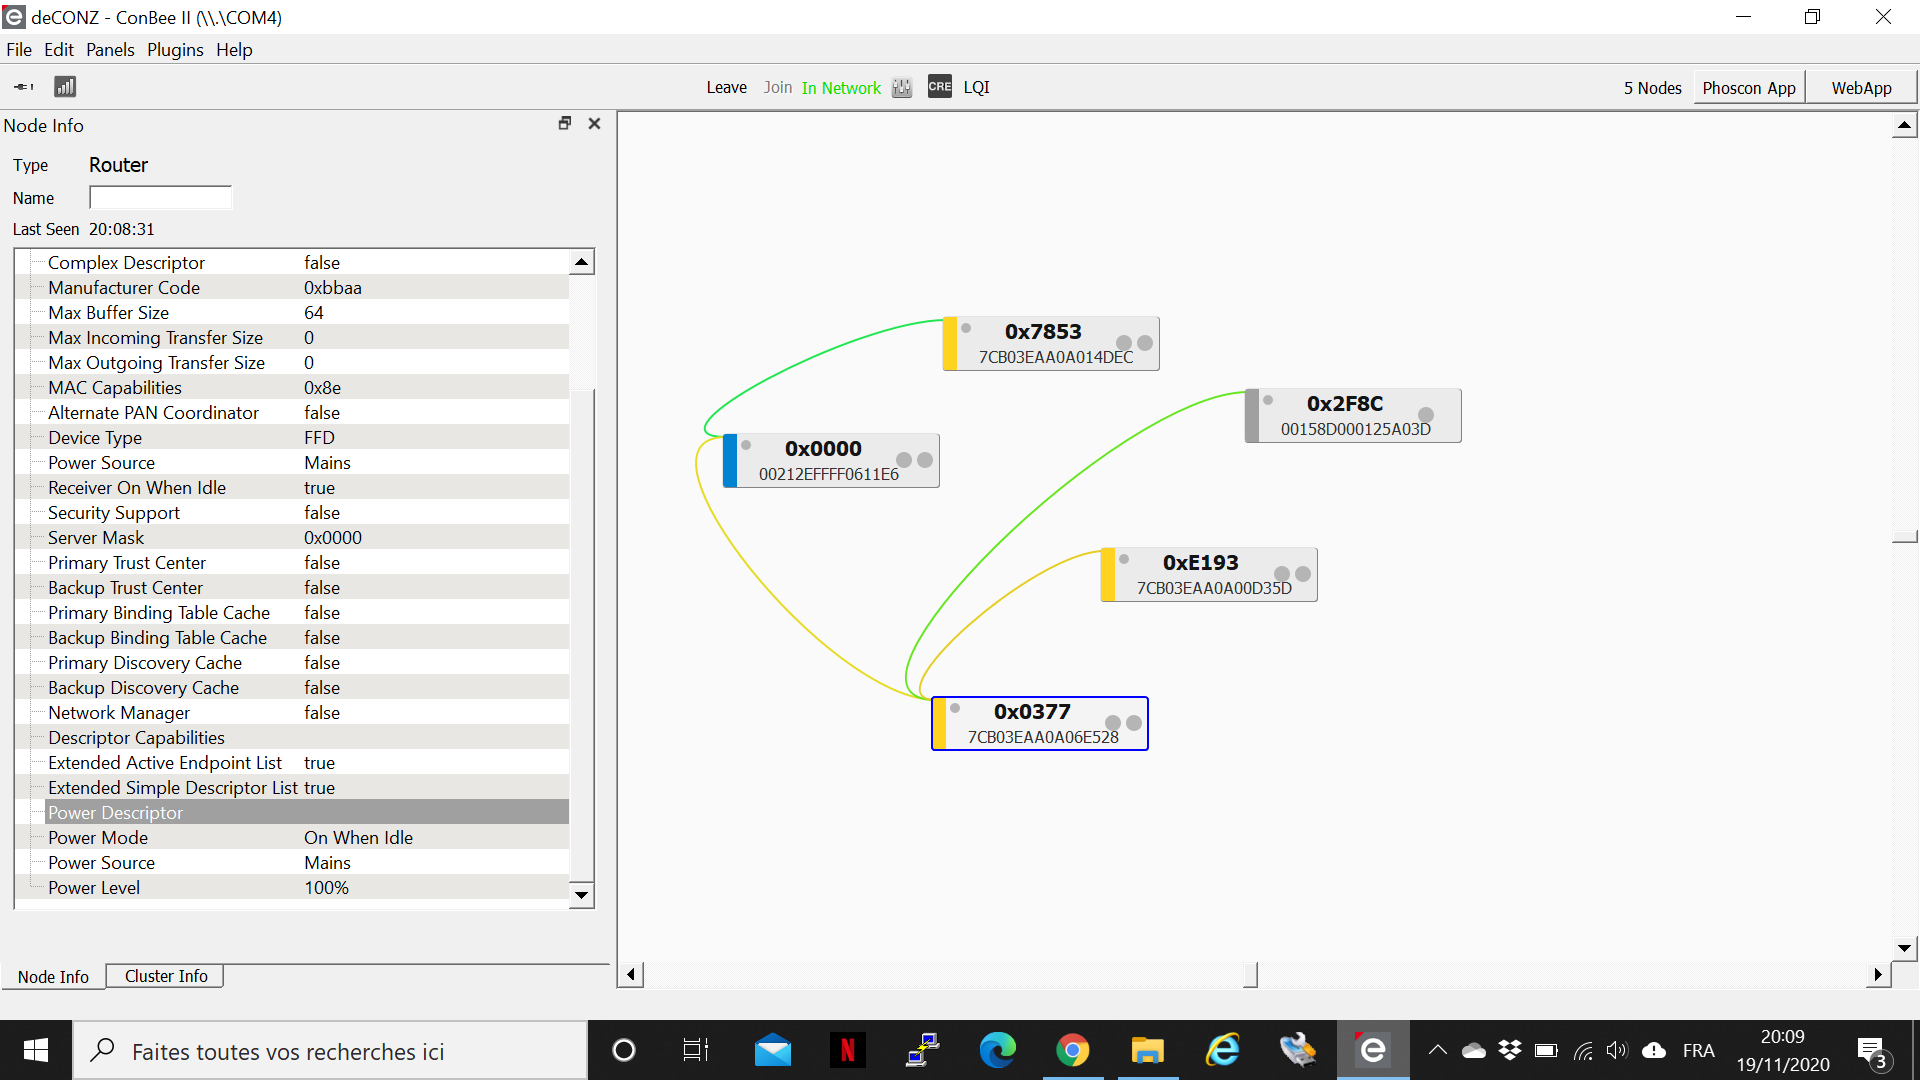Select the MAC Capabilities row
Screen dimensions: 1920x1080
(306, 387)
